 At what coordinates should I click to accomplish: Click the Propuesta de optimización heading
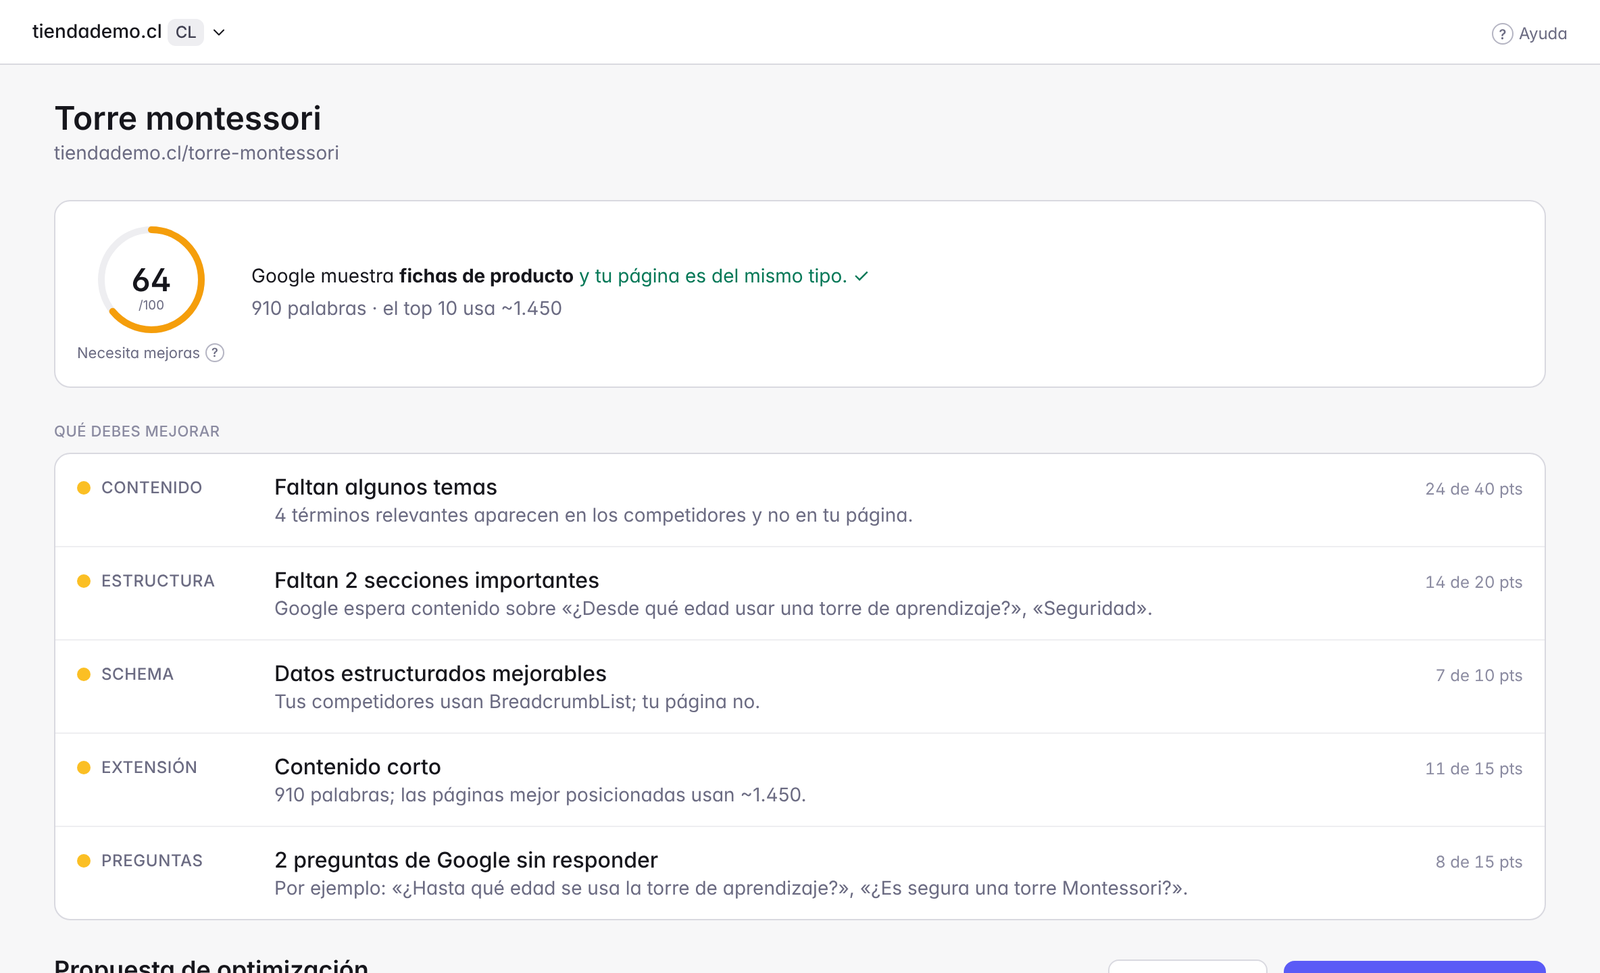tap(211, 965)
